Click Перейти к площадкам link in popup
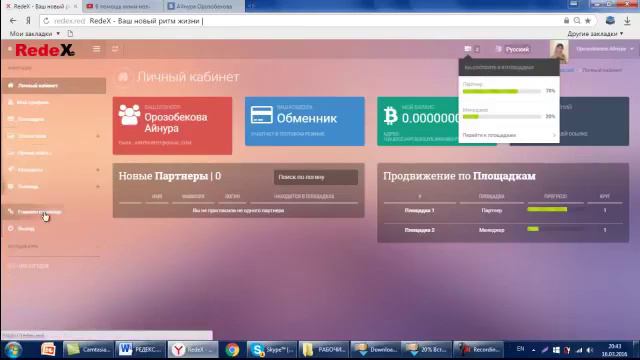 (489, 135)
